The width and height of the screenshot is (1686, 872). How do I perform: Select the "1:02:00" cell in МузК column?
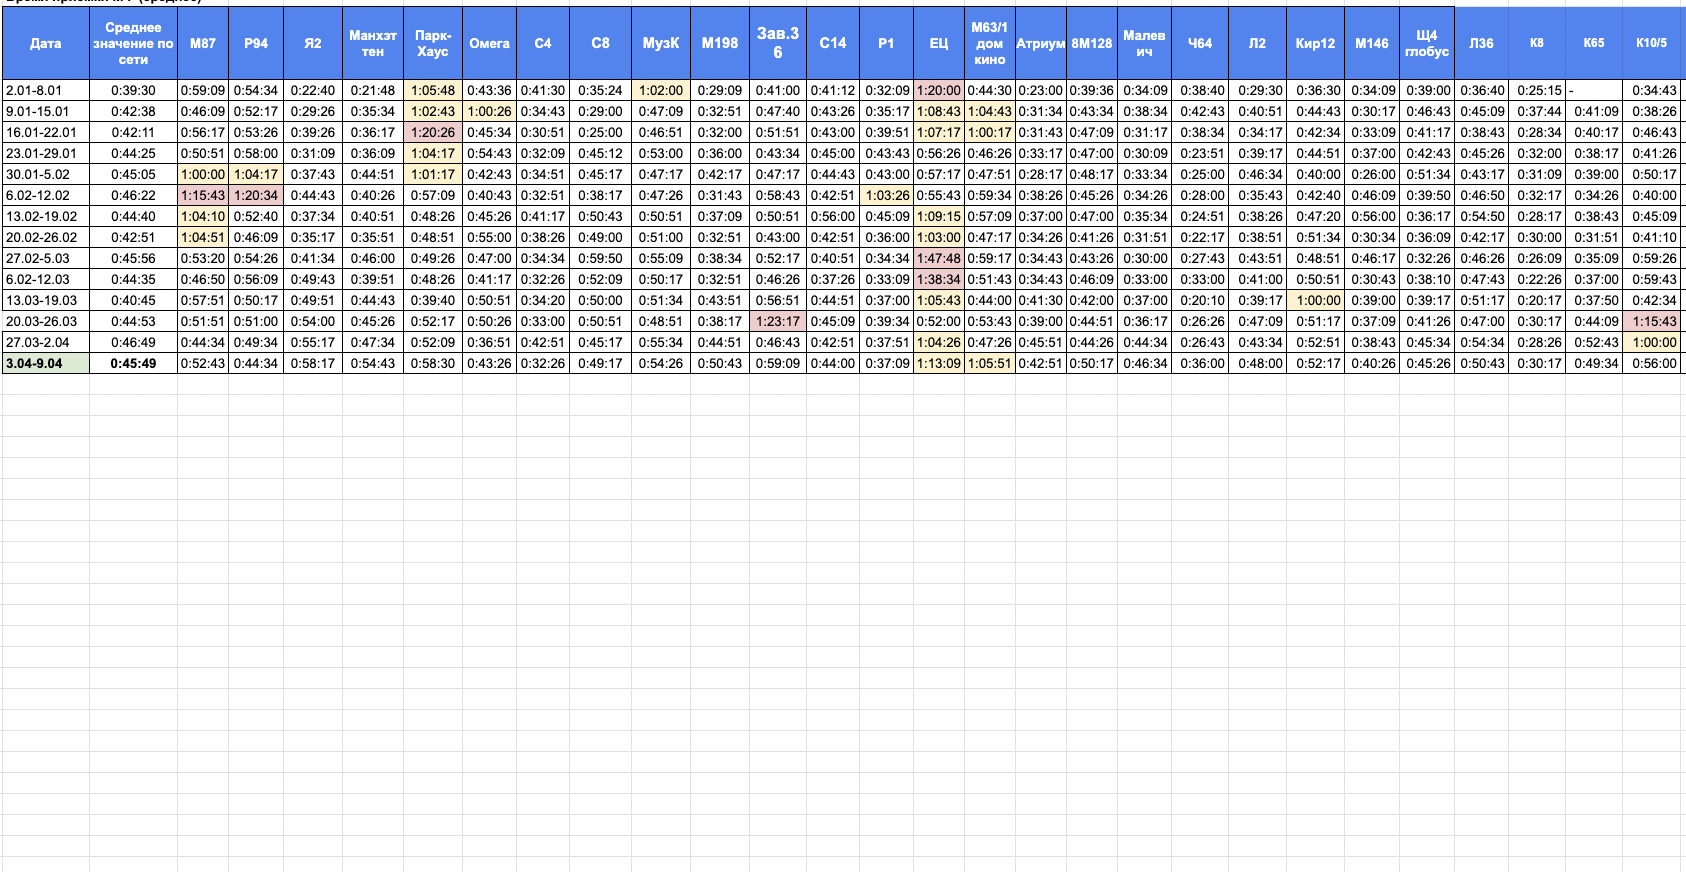tap(661, 90)
